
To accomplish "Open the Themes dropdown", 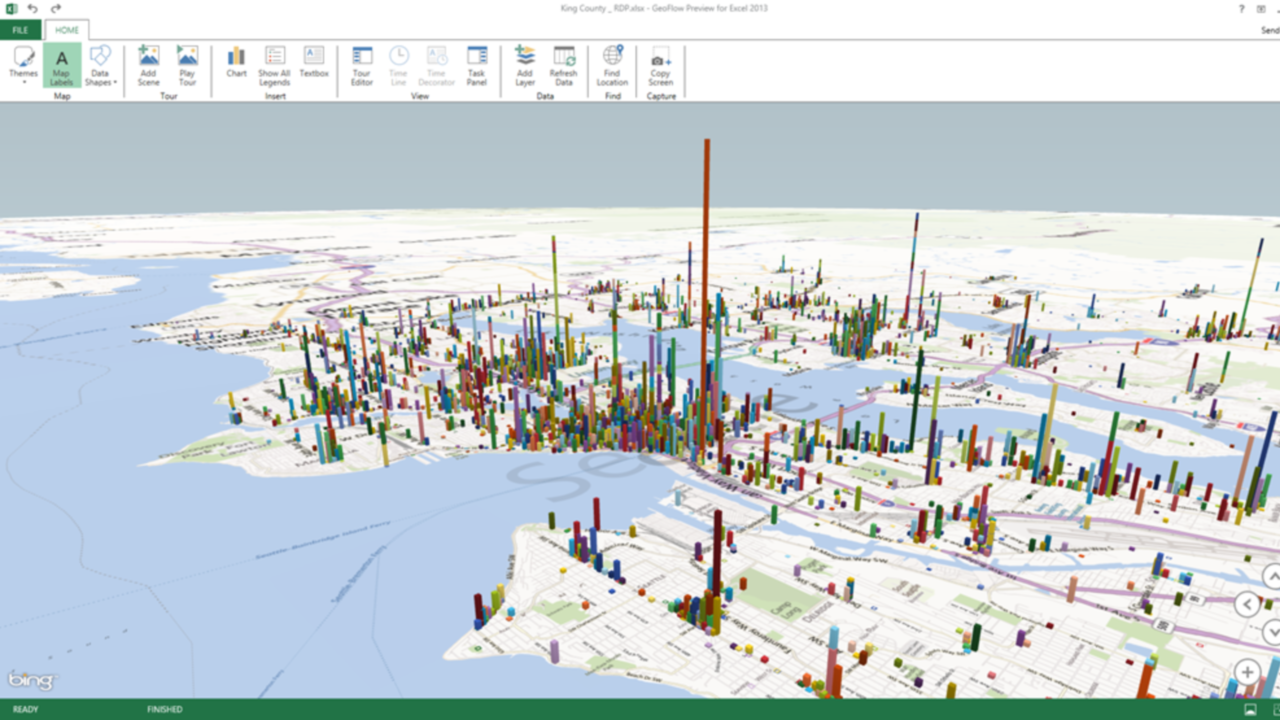I will 23,65.
